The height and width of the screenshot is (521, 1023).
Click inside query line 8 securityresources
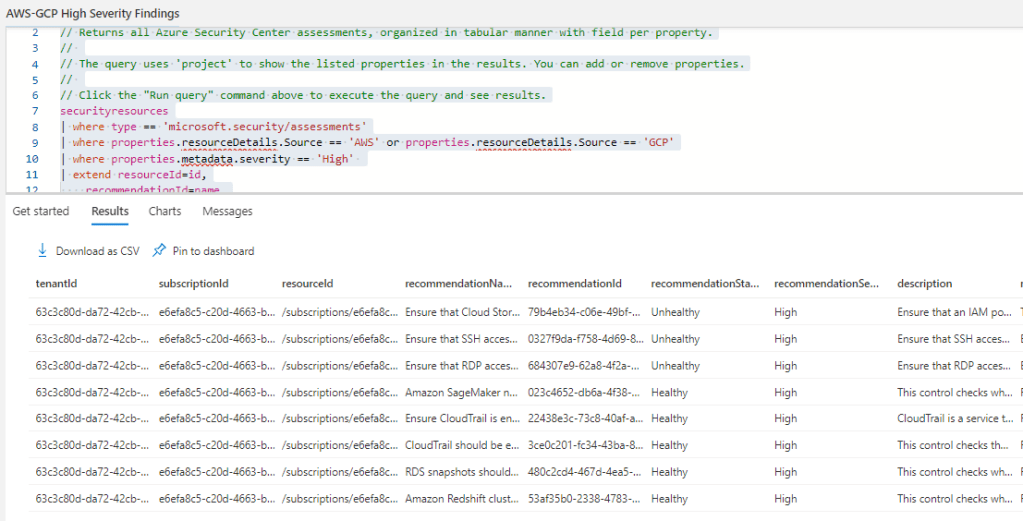(x=114, y=111)
